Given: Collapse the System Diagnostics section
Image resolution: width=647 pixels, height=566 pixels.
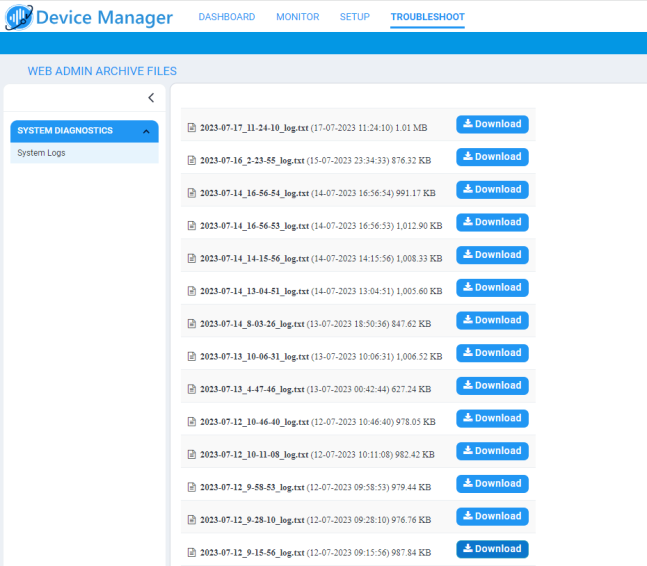Looking at the screenshot, I should (x=147, y=131).
